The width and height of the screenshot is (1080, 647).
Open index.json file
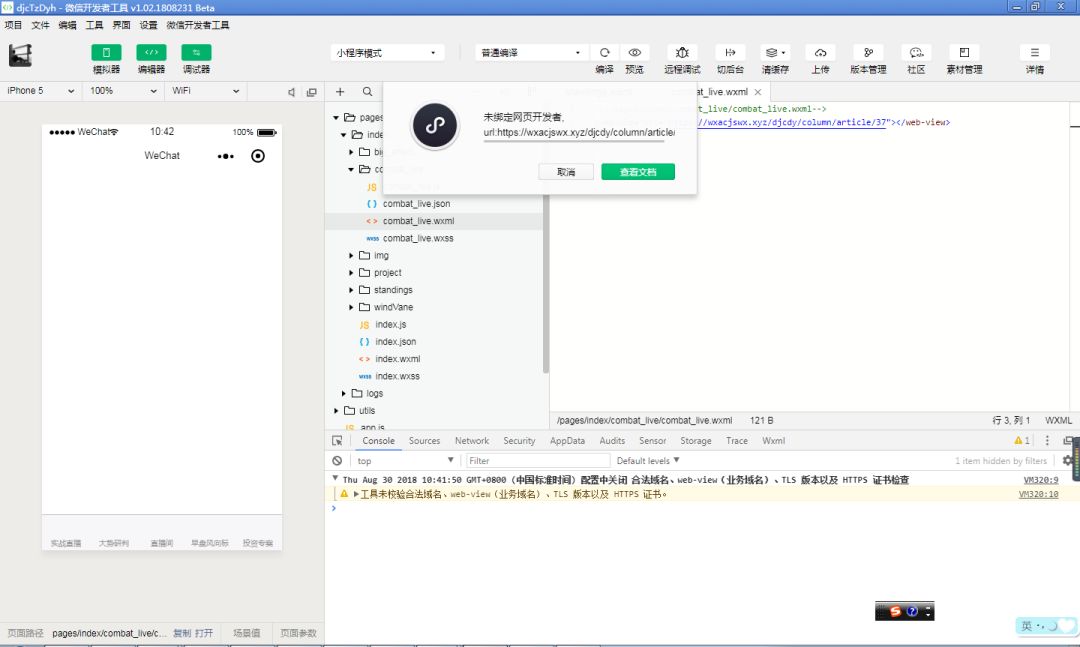(x=395, y=342)
